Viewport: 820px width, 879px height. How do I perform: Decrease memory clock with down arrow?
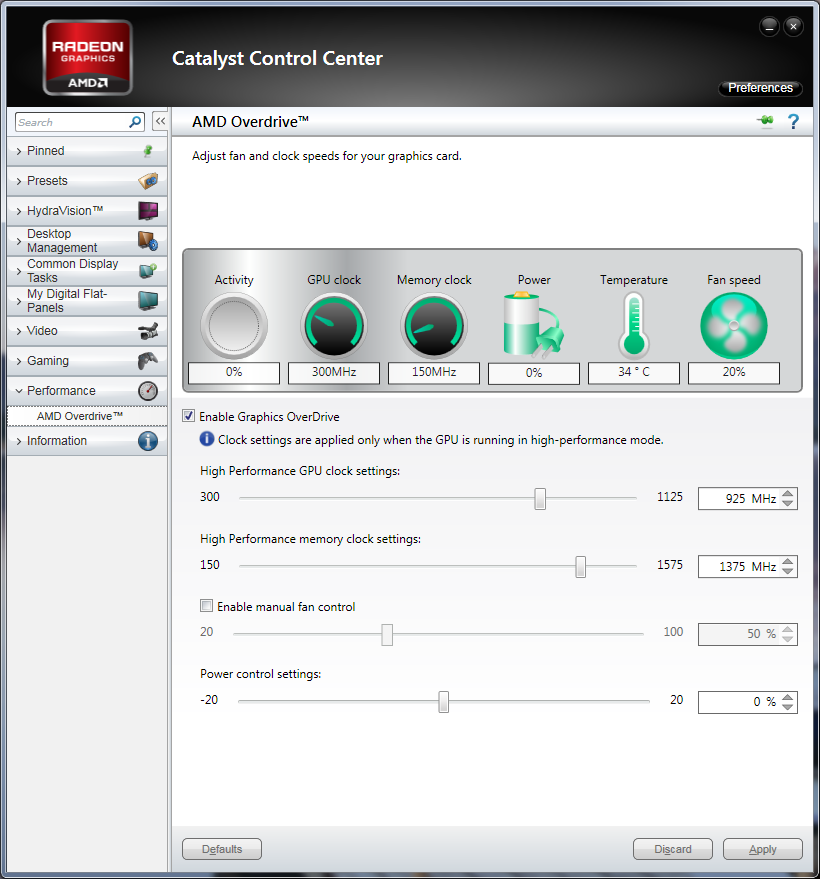point(787,571)
